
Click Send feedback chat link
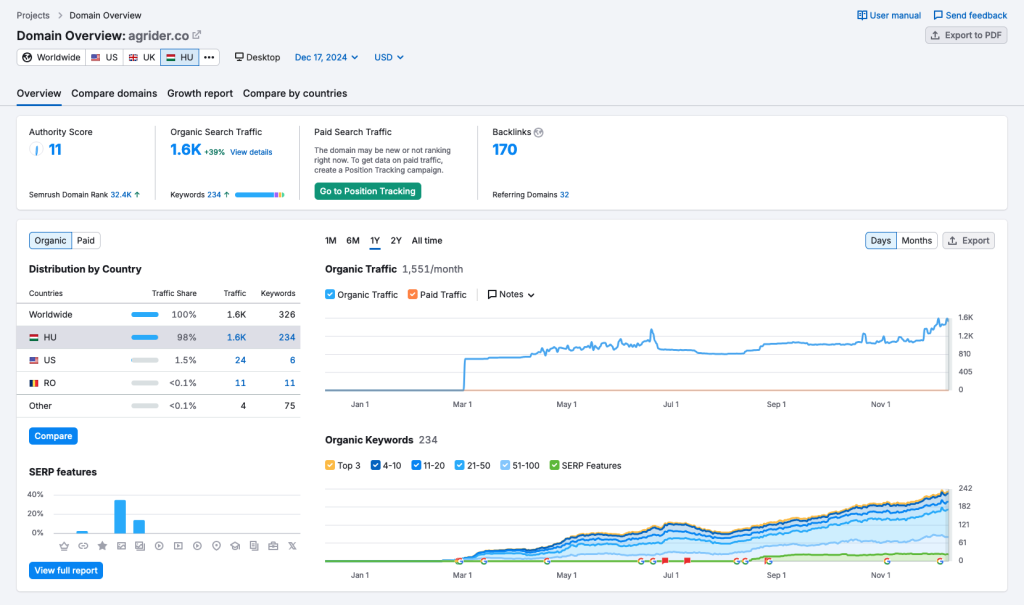[970, 15]
